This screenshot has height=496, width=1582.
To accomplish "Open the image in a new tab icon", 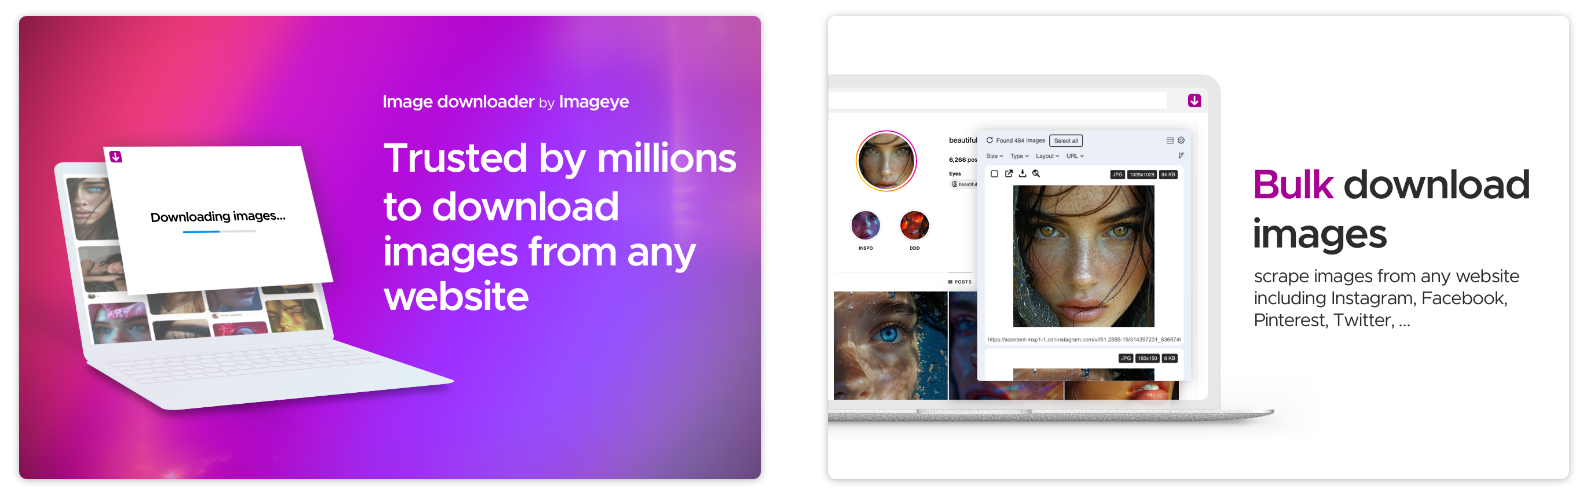I will tap(1009, 173).
